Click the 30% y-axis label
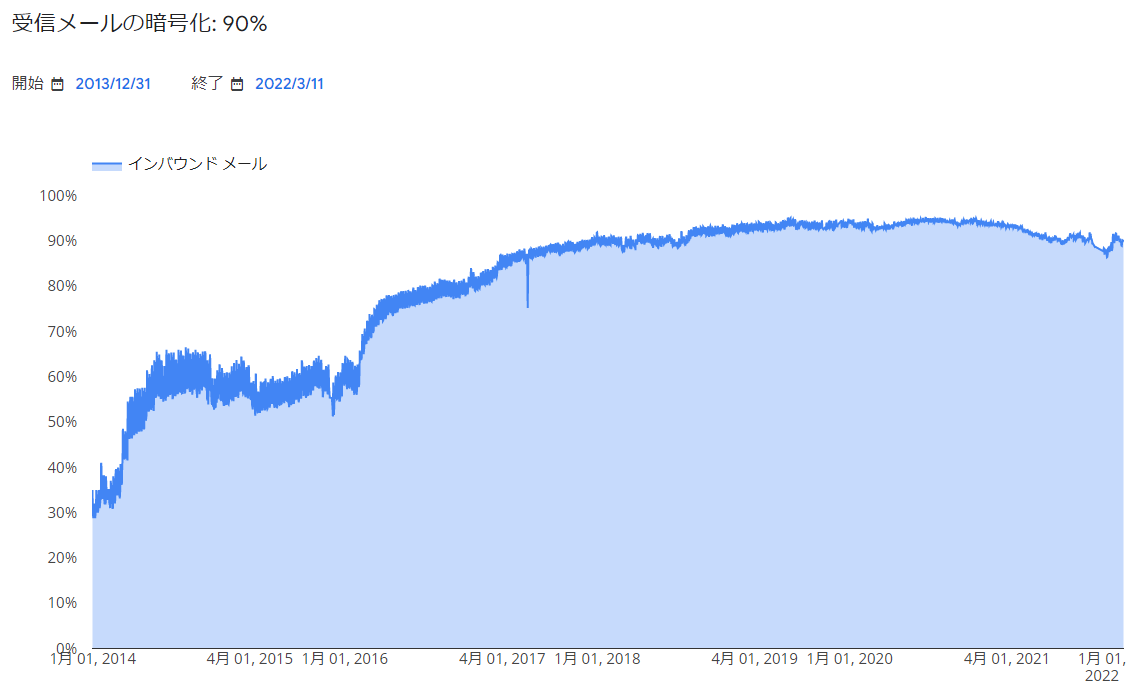Screen dimensions: 1138x695 click(62, 512)
